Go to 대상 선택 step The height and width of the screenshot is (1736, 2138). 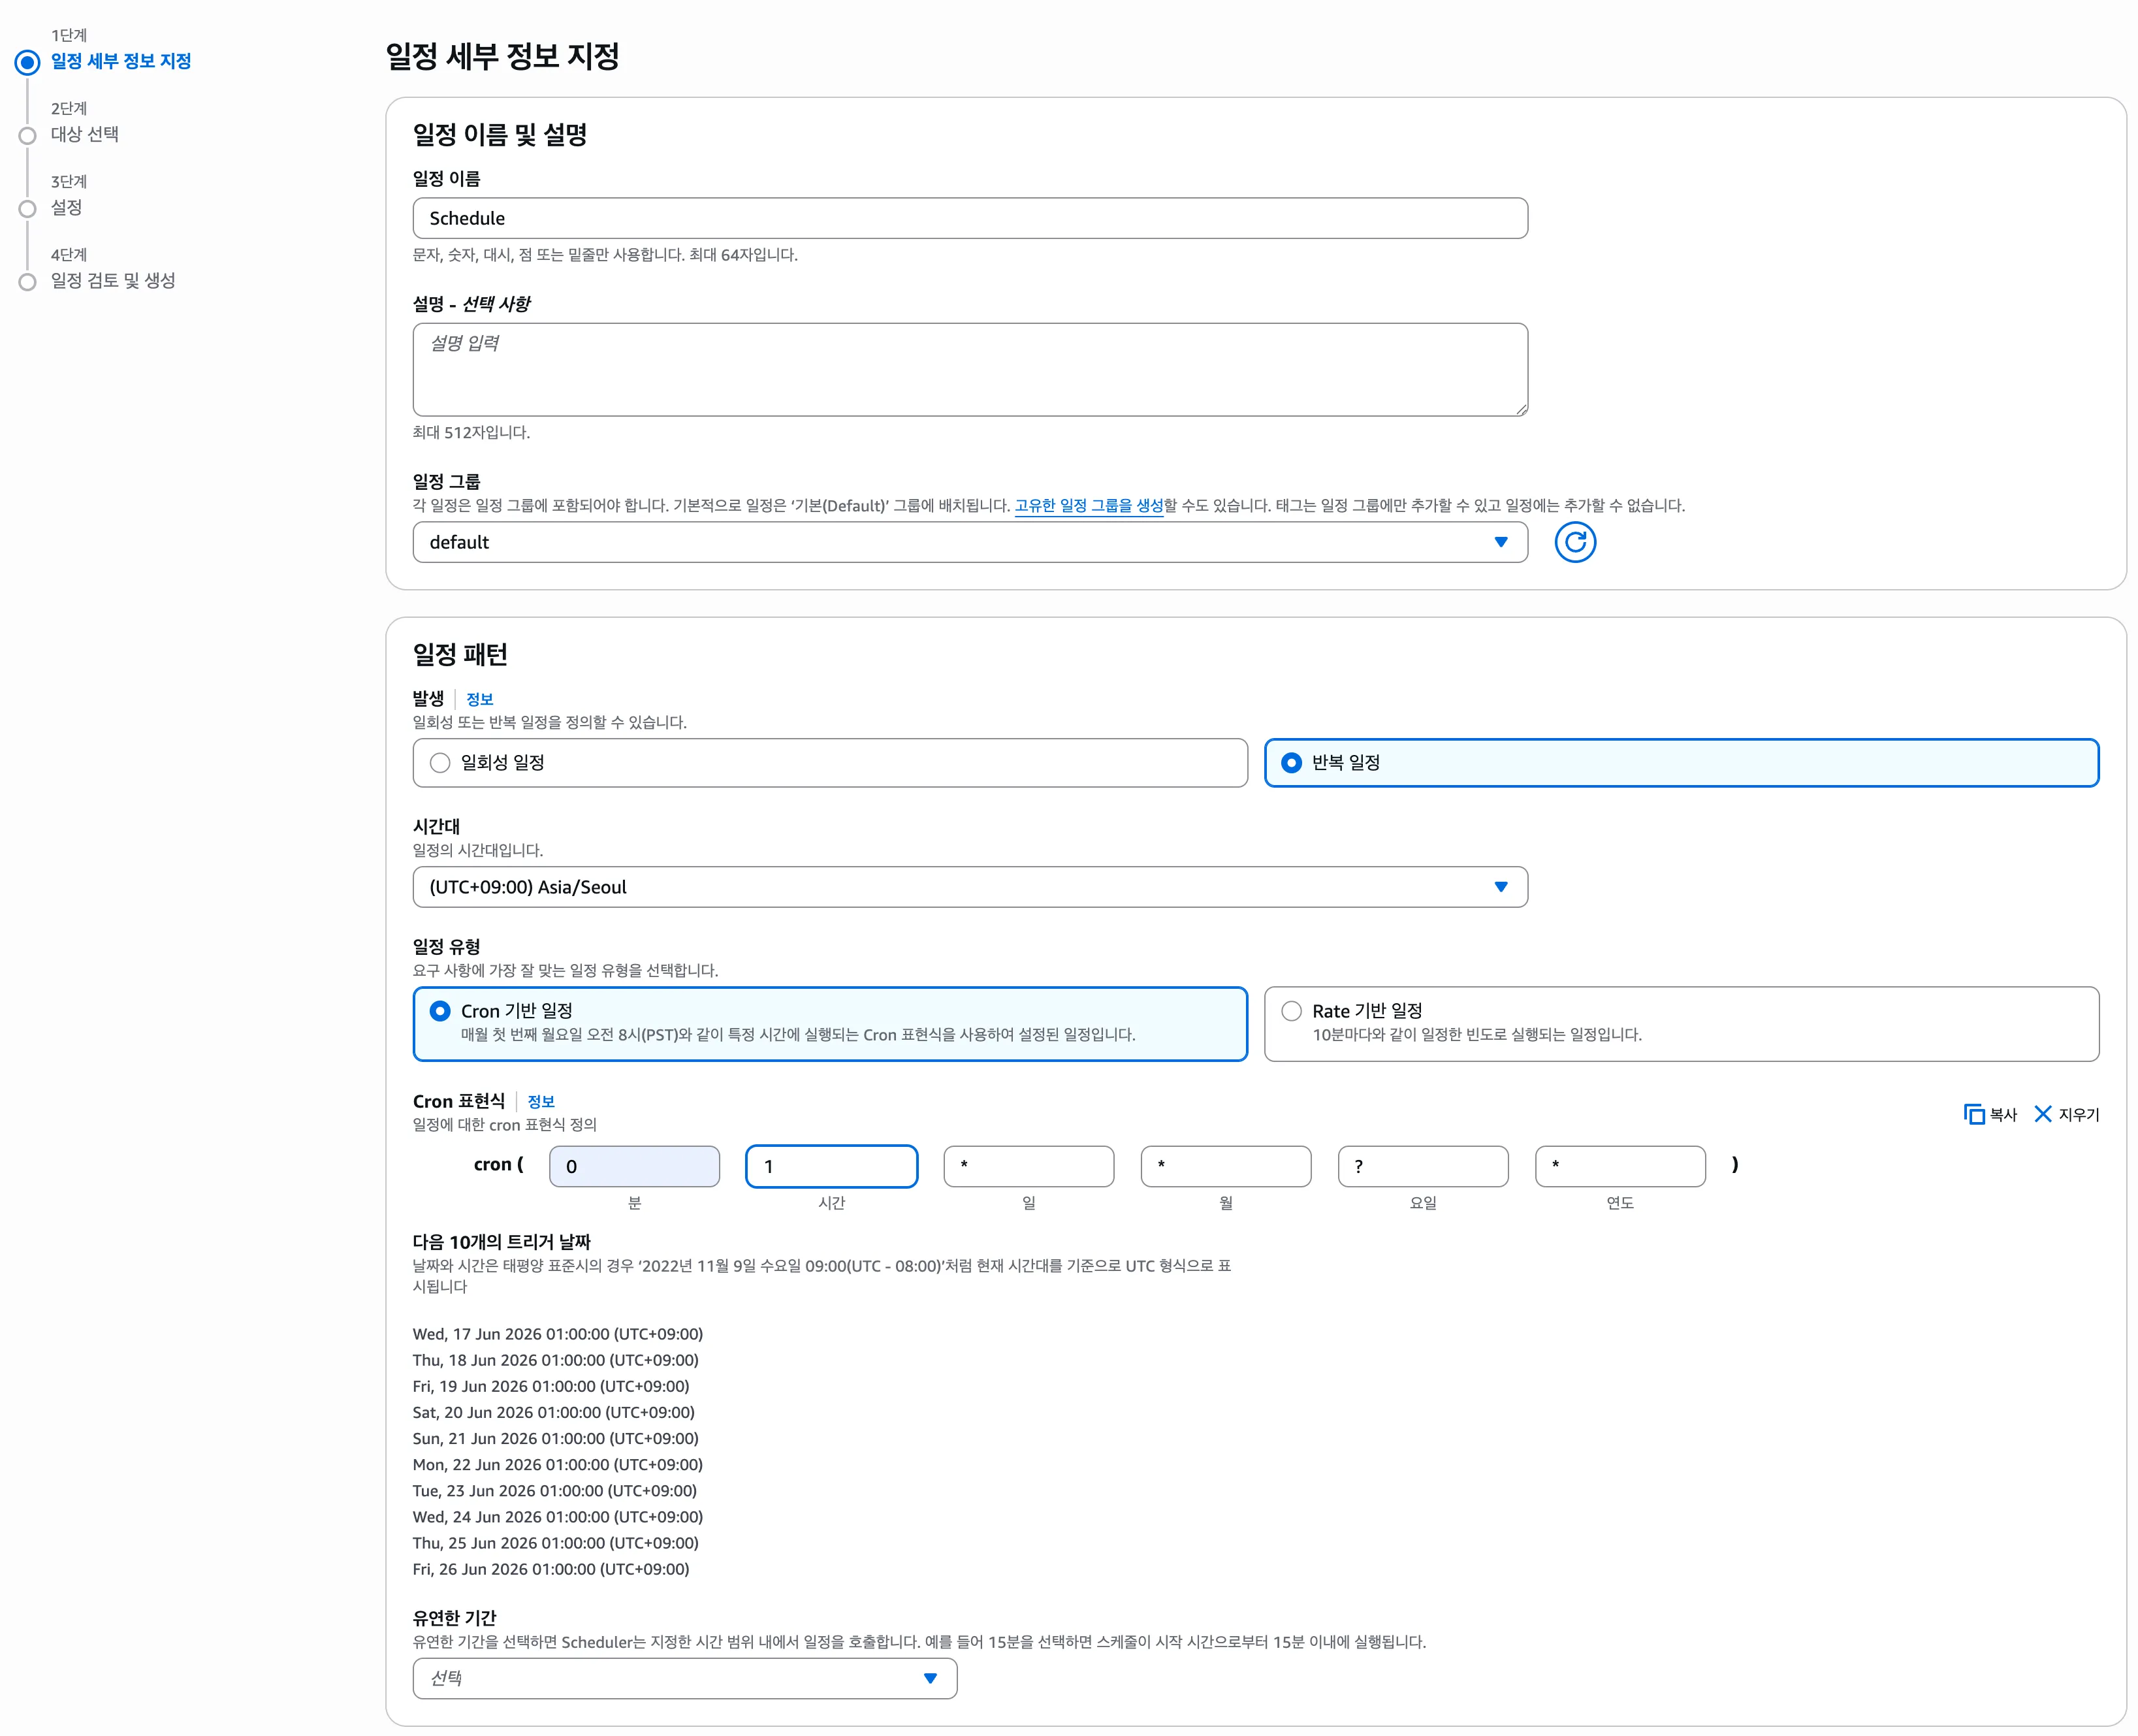coord(85,134)
